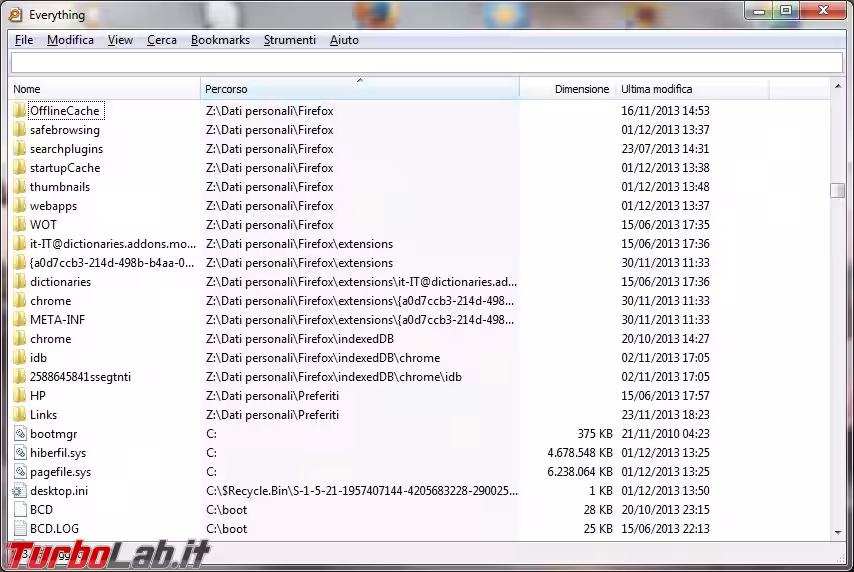Click the dictionaries folder icon
This screenshot has width=854, height=572.
tap(20, 282)
